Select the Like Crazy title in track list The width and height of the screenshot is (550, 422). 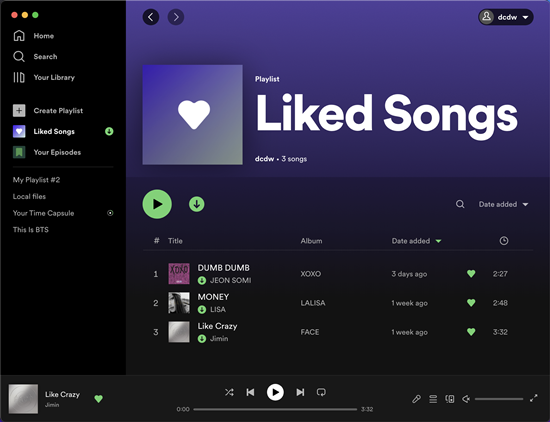(x=217, y=326)
